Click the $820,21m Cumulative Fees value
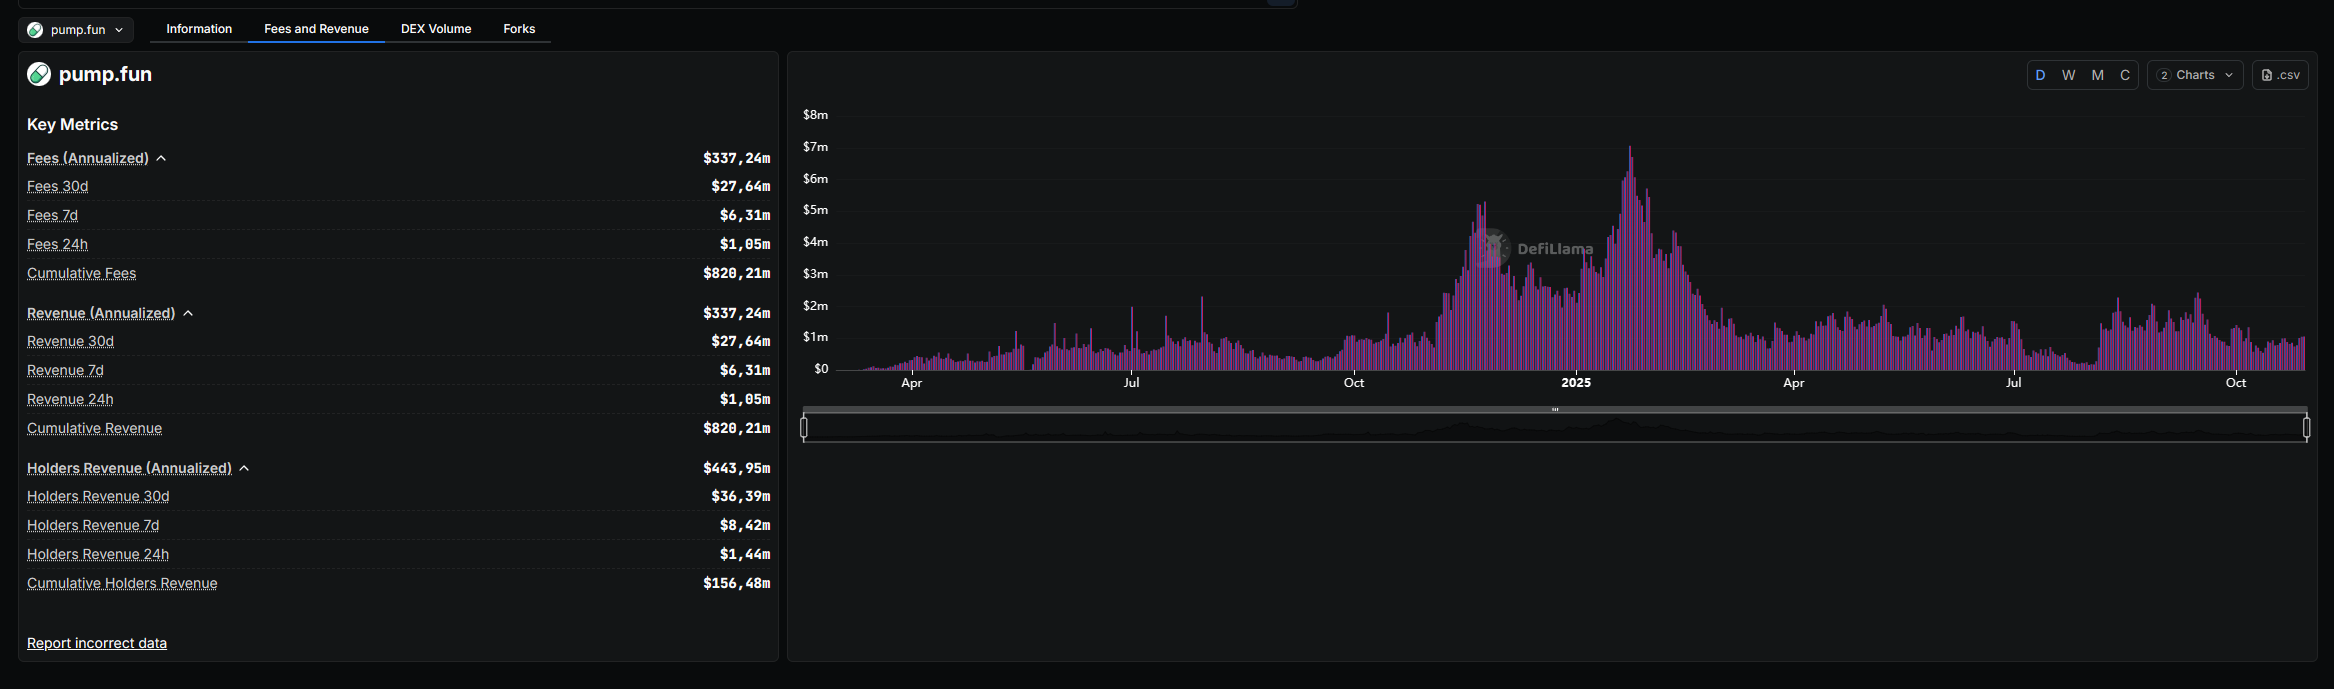Image resolution: width=2334 pixels, height=689 pixels. (737, 273)
